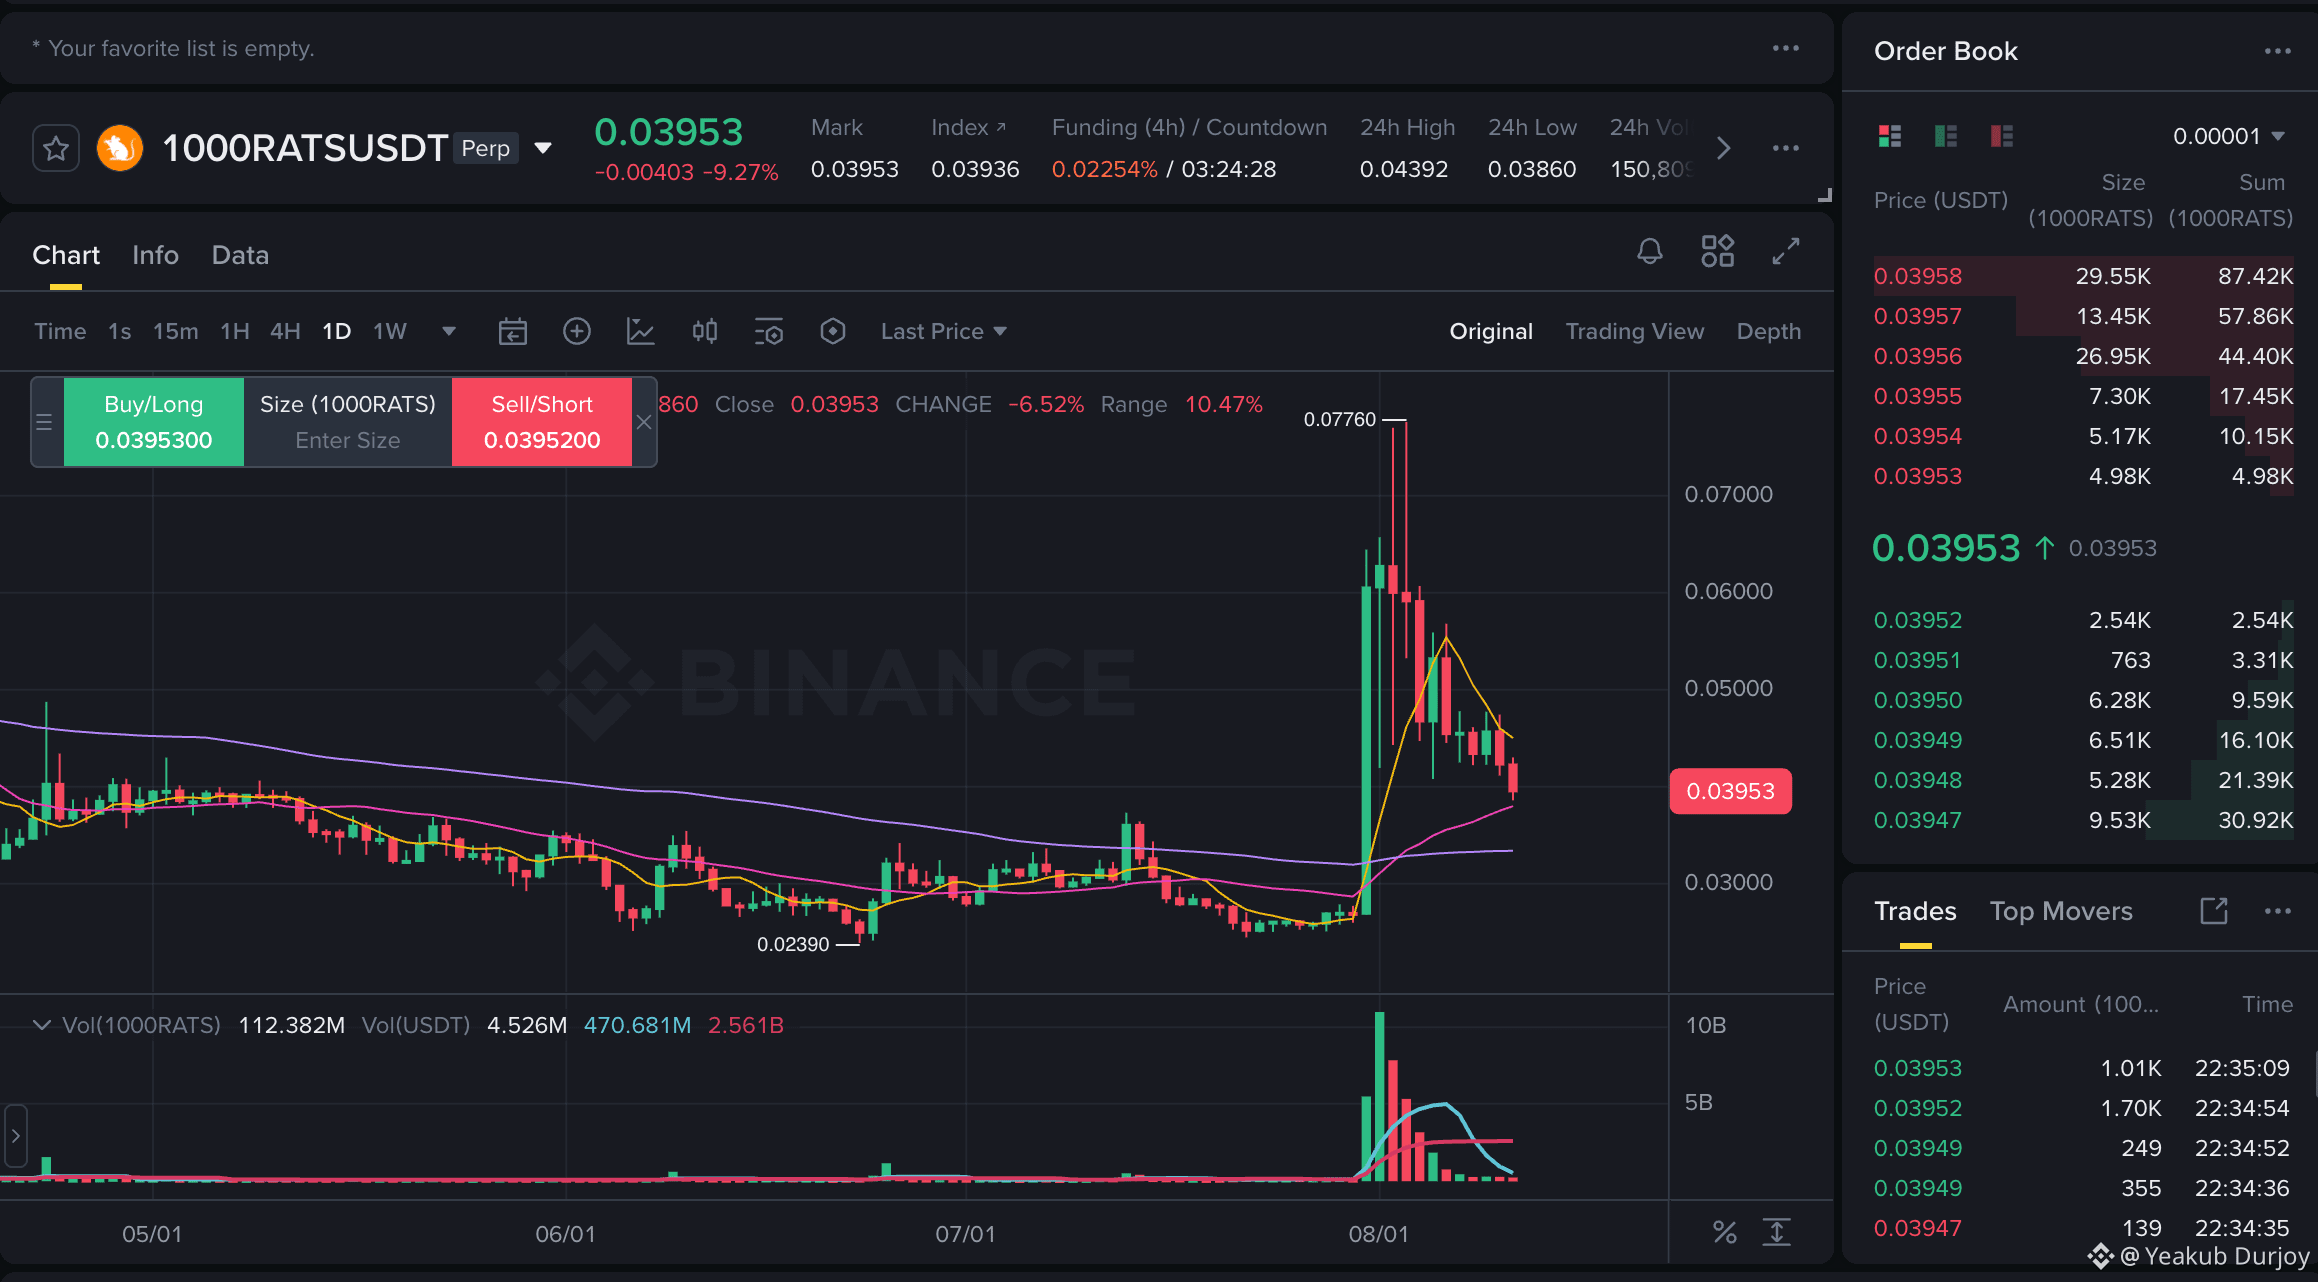Click the large 0.03953 order book mid price
Viewport: 2318px width, 1282px height.
tap(1946, 548)
